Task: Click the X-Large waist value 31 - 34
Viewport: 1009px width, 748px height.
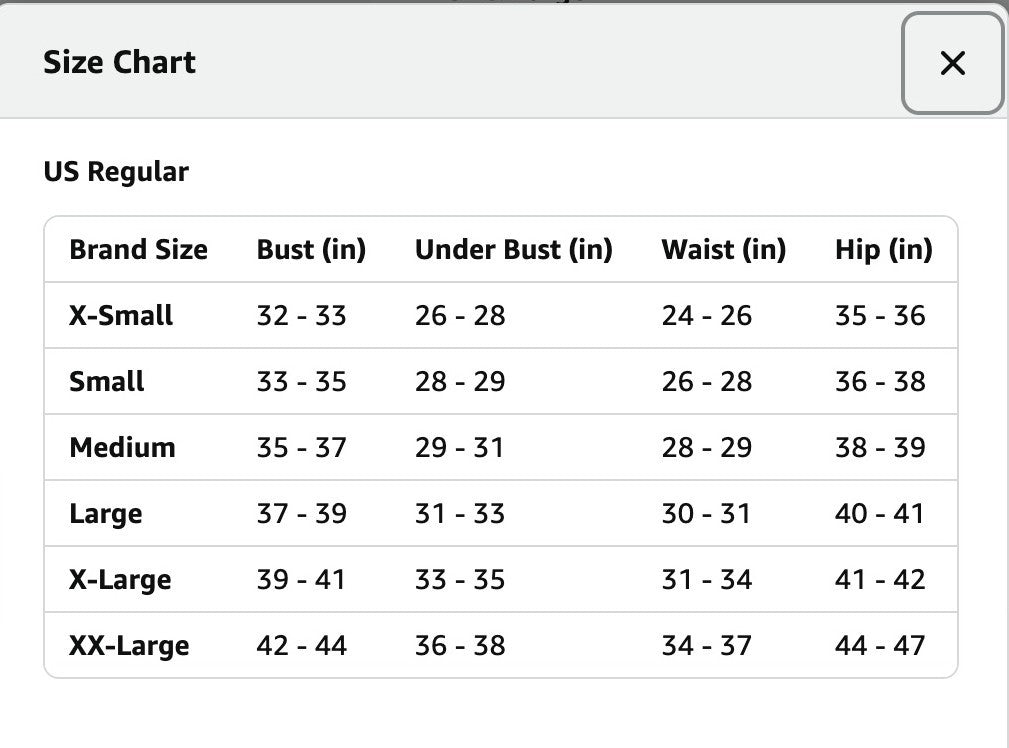Action: (706, 580)
